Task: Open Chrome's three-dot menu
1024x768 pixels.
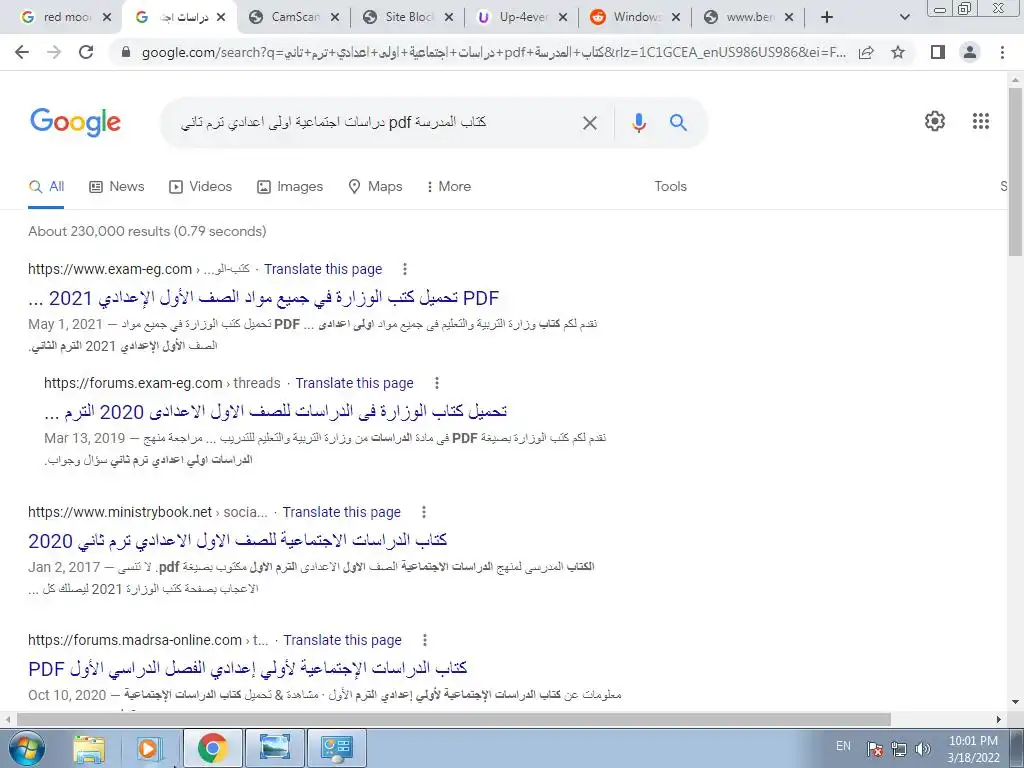Action: pos(1002,52)
